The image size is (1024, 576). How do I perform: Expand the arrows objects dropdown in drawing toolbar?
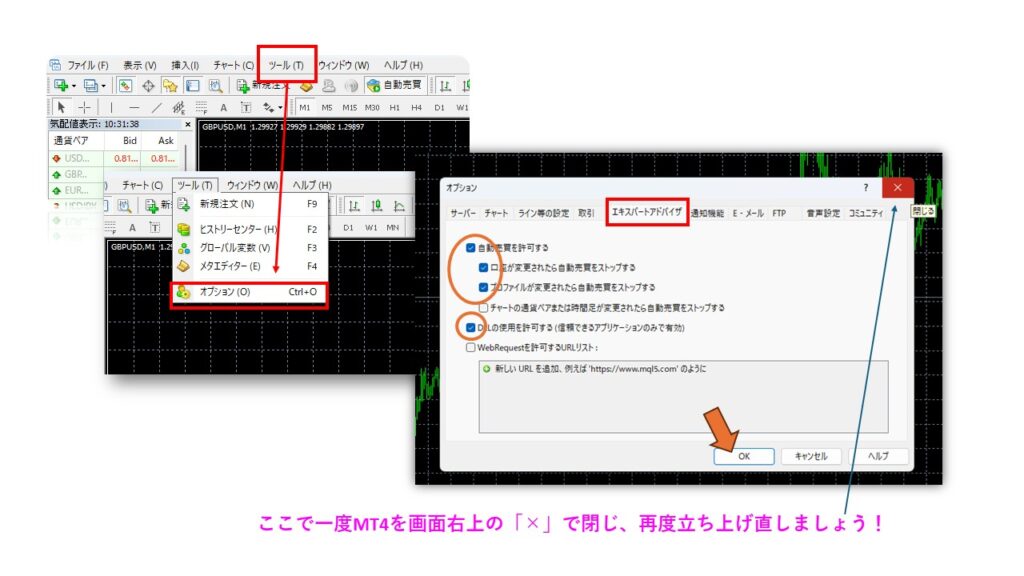coord(281,108)
